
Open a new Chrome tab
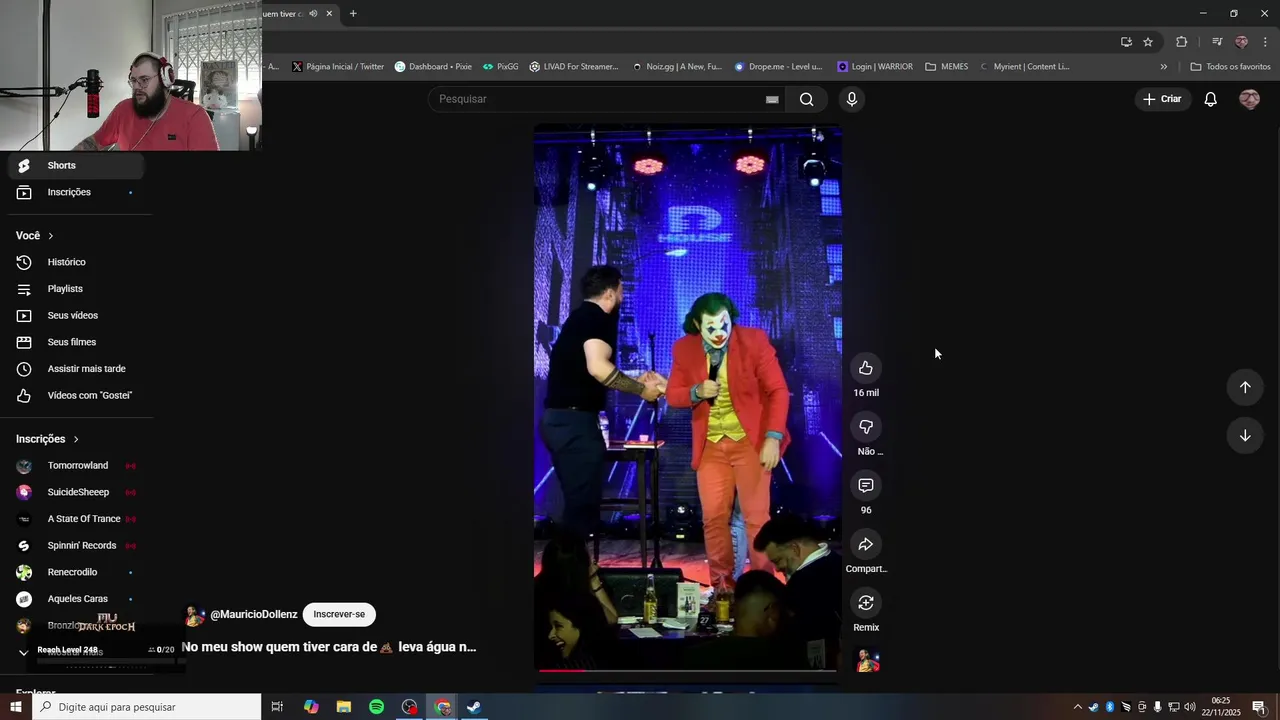click(353, 14)
